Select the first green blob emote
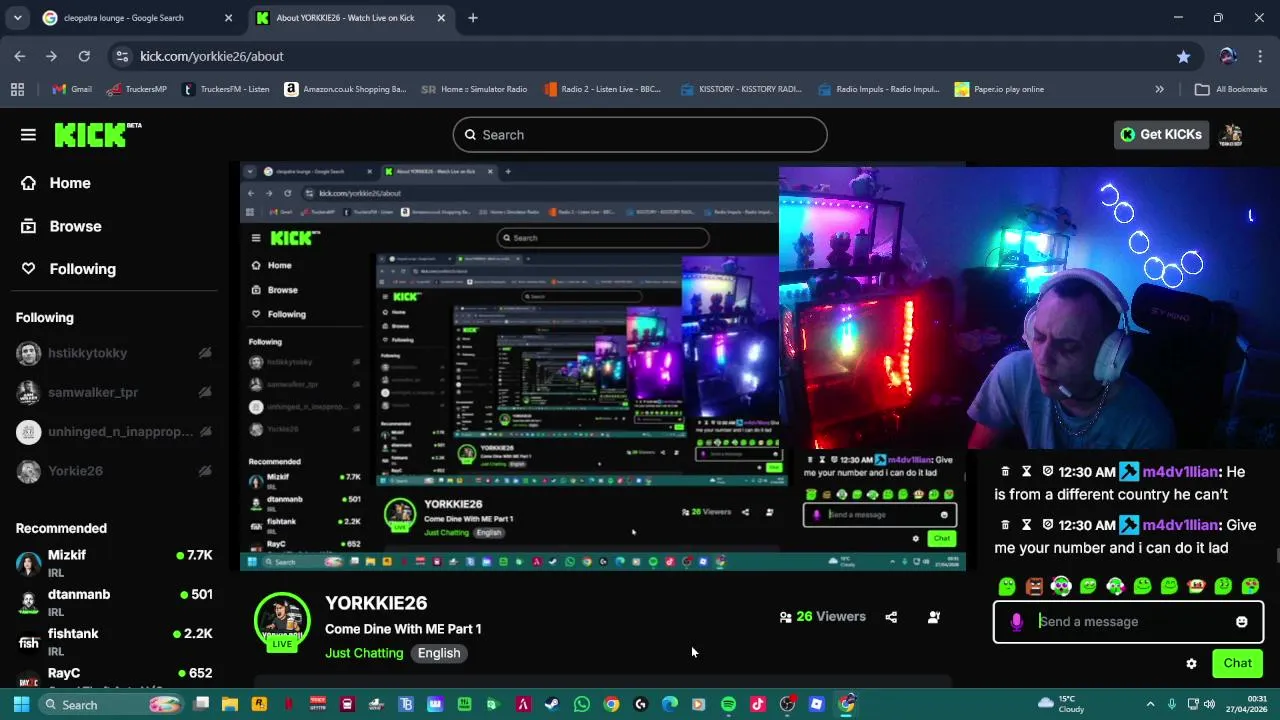 [1007, 586]
